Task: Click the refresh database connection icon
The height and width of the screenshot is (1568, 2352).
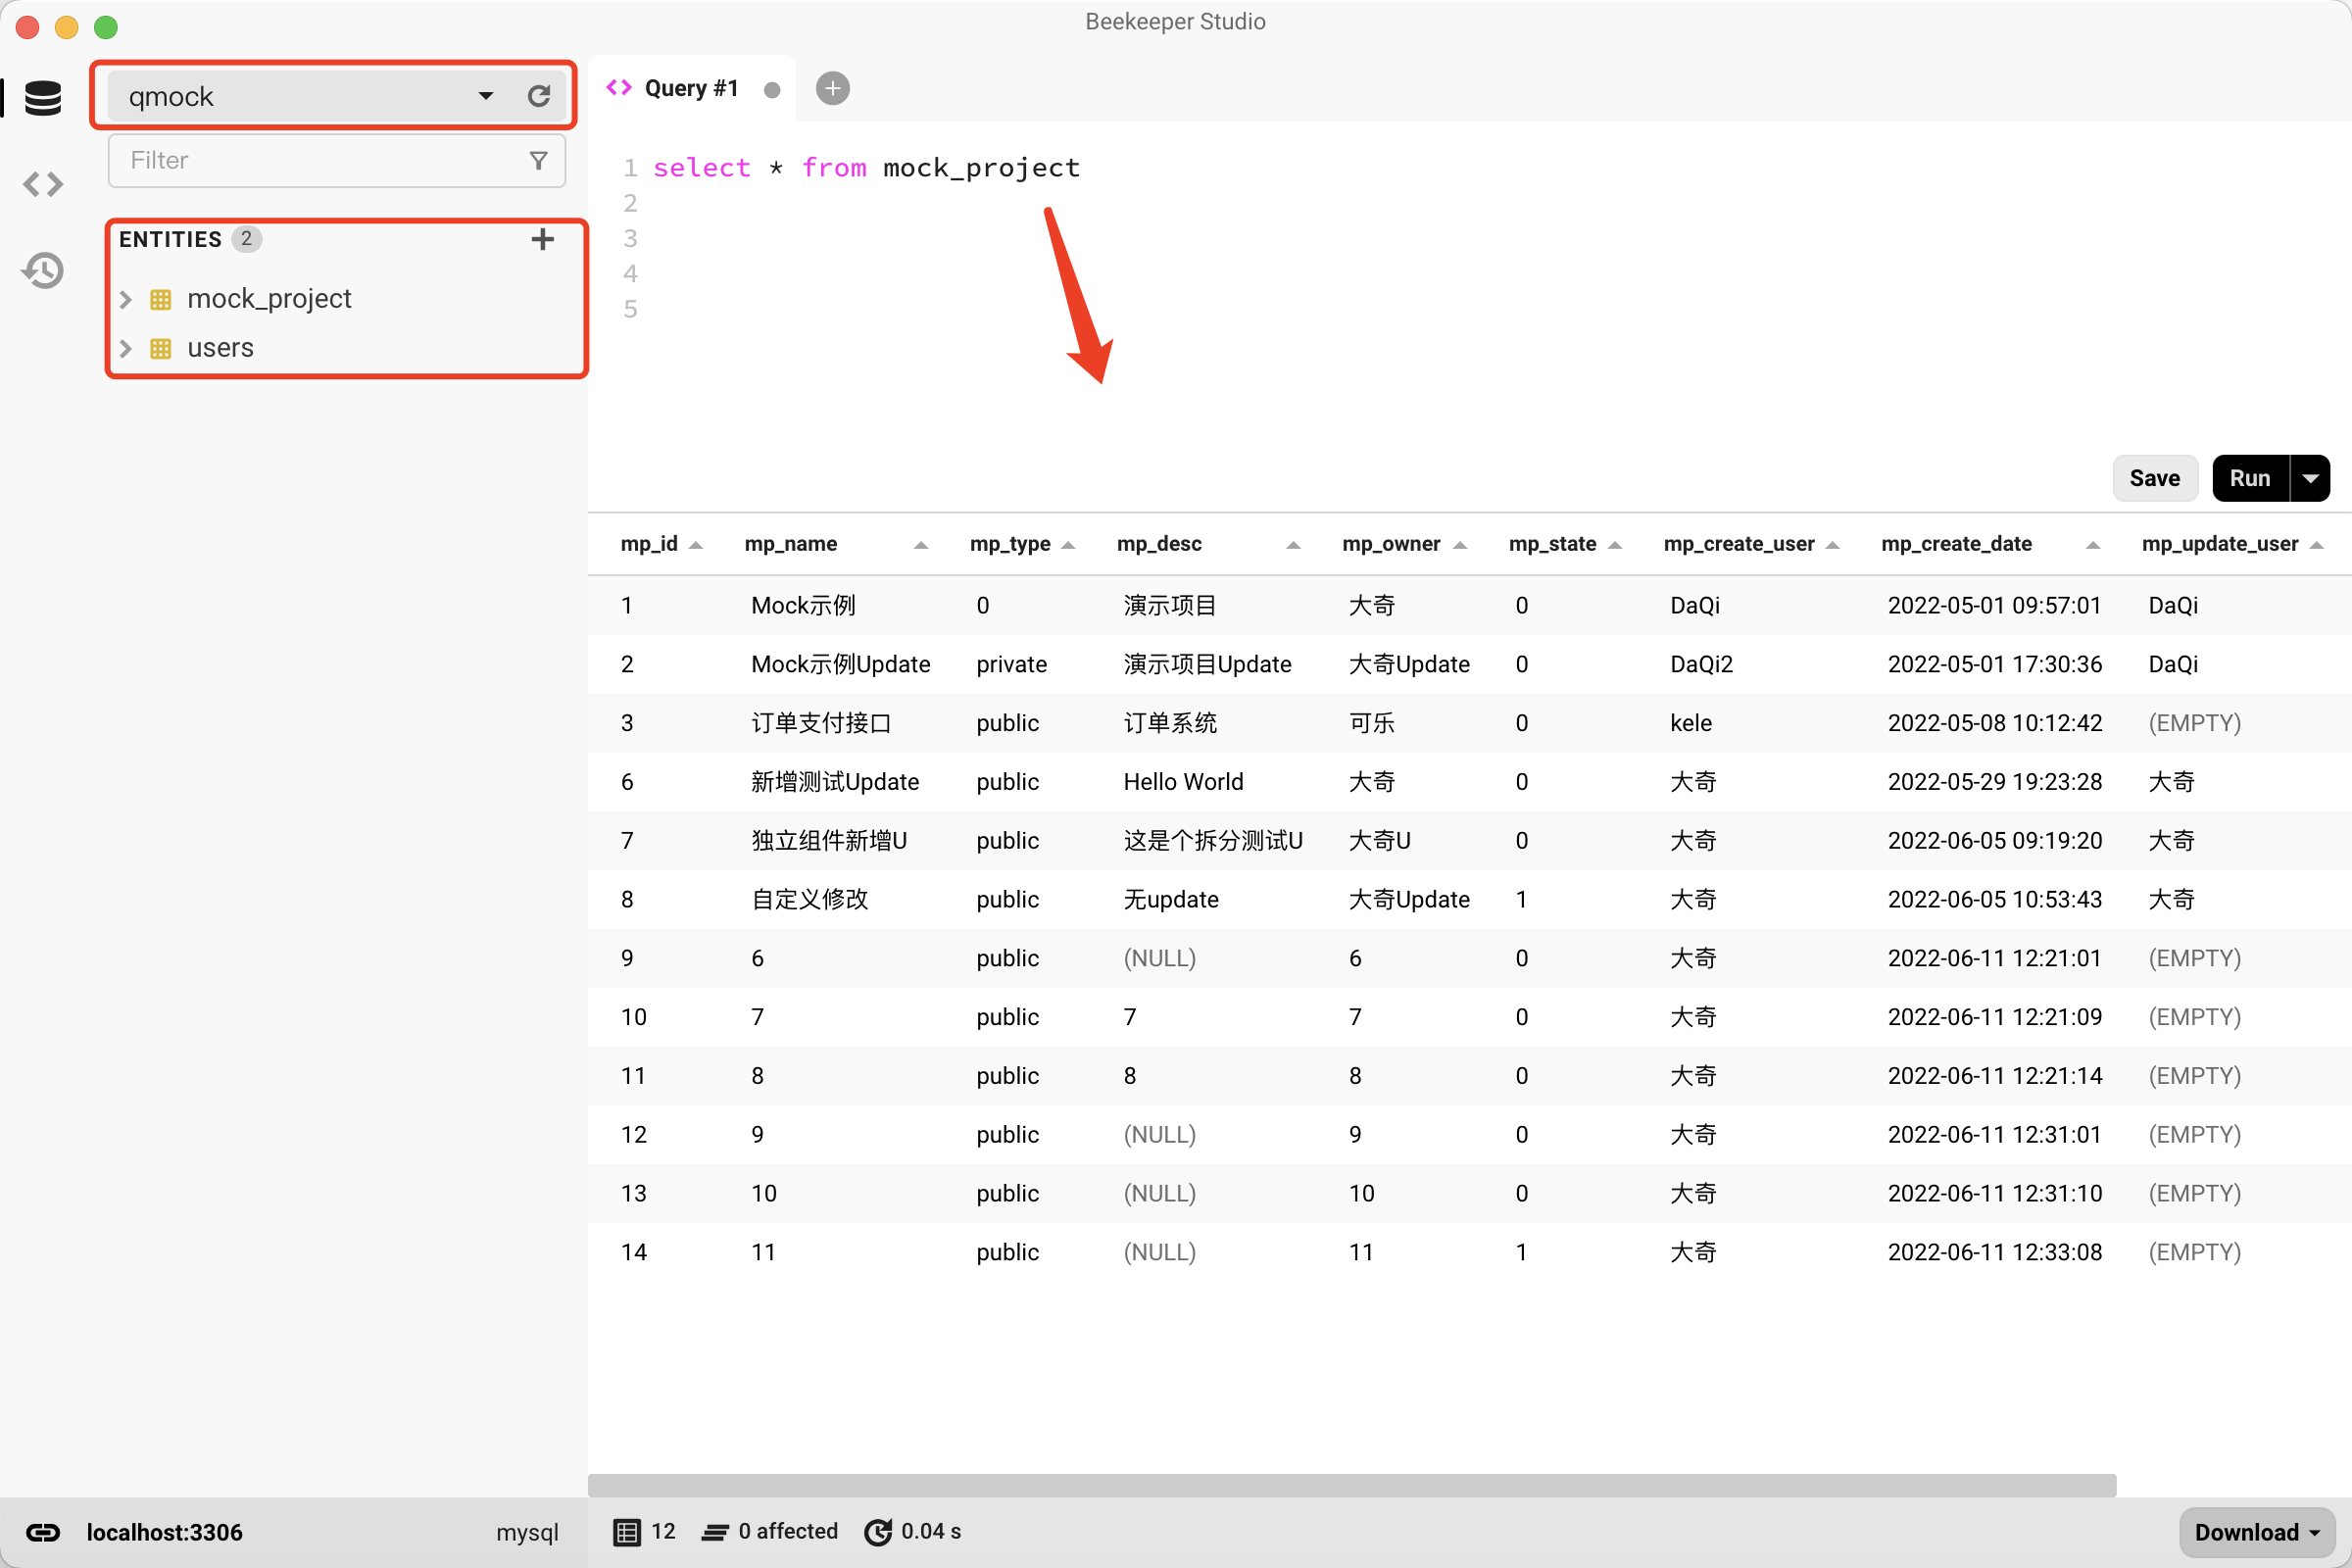Action: (539, 96)
